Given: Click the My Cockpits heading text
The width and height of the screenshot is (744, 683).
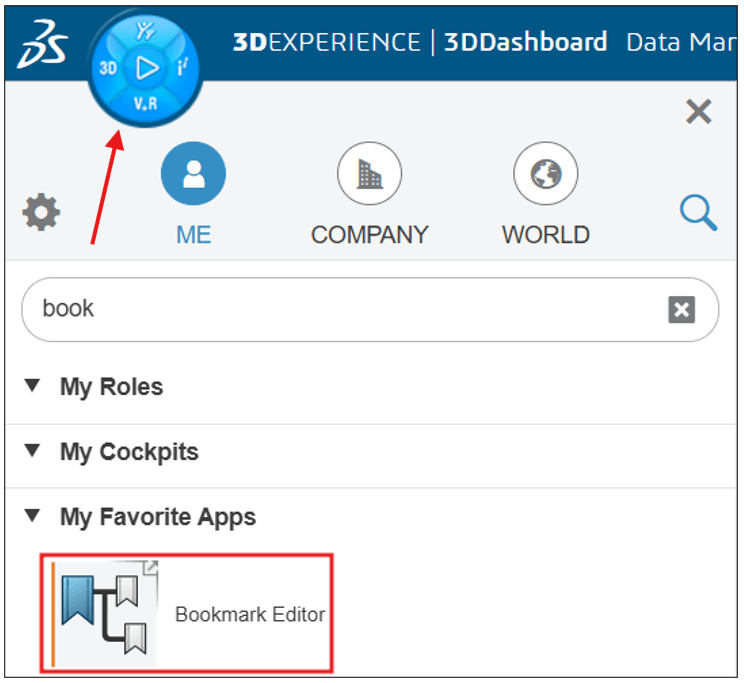Looking at the screenshot, I should 129,452.
